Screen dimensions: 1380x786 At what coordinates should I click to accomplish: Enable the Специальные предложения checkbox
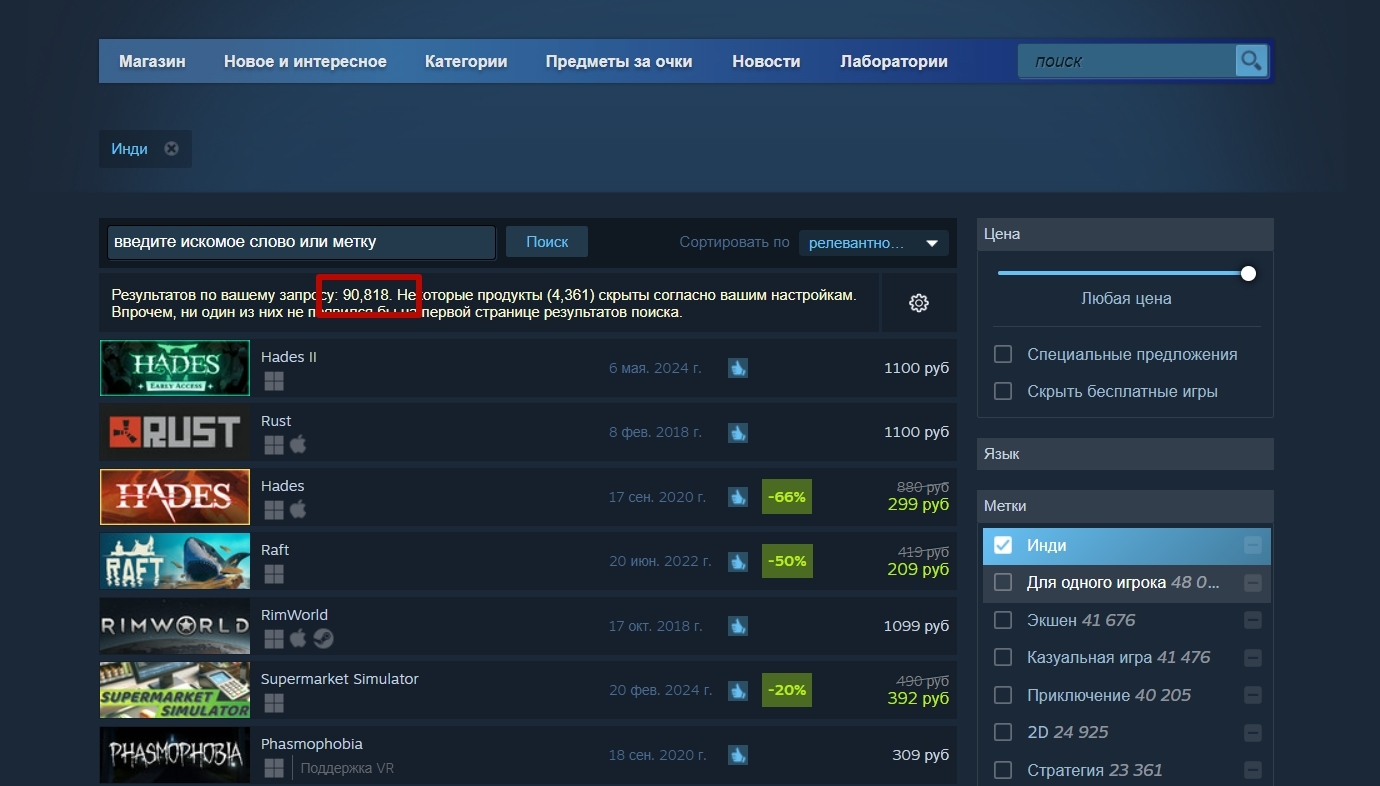1003,355
